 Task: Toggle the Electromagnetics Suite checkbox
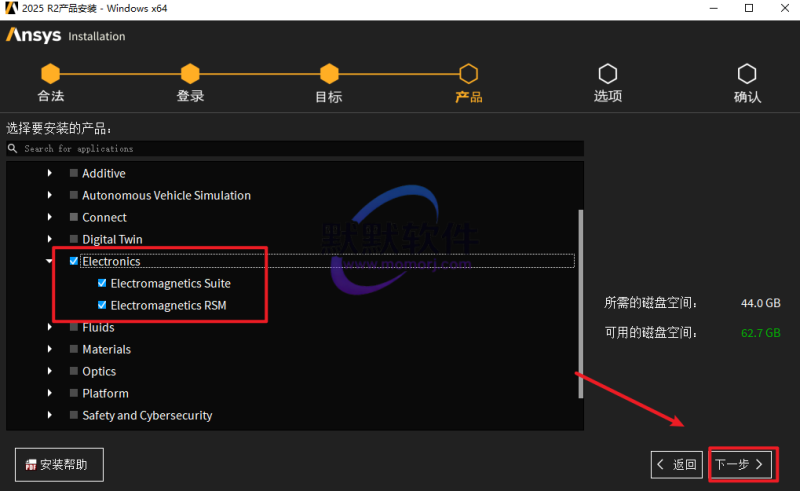(102, 284)
